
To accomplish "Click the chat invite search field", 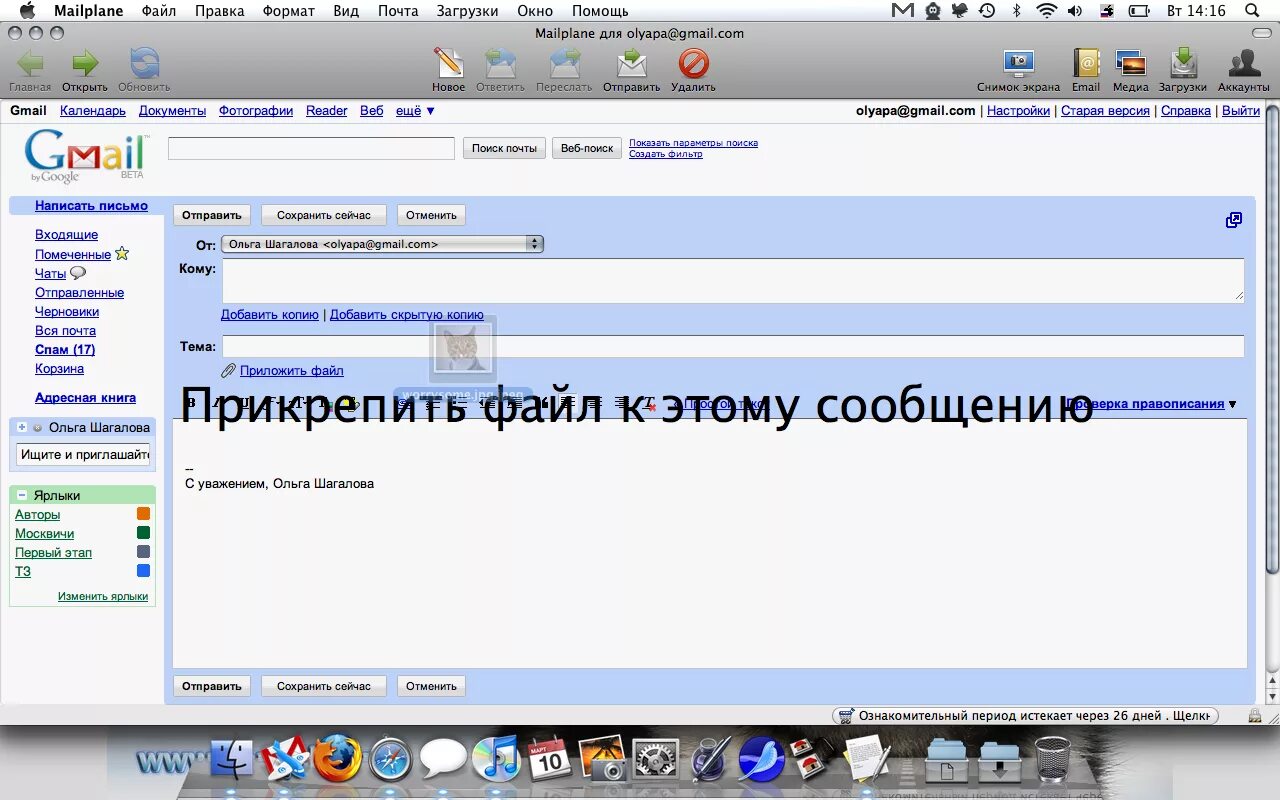I will tap(83, 455).
